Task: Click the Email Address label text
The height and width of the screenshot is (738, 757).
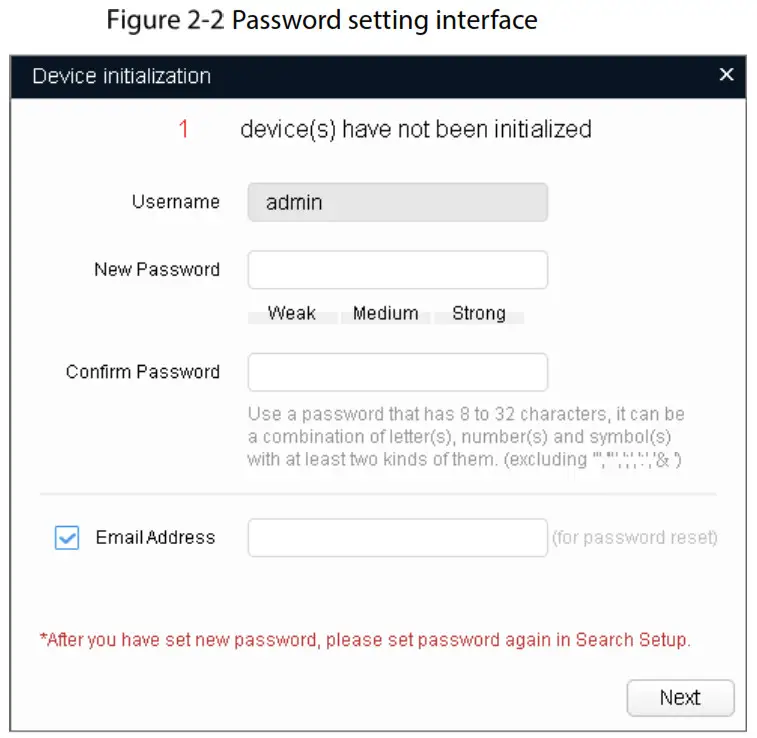Action: coord(155,538)
